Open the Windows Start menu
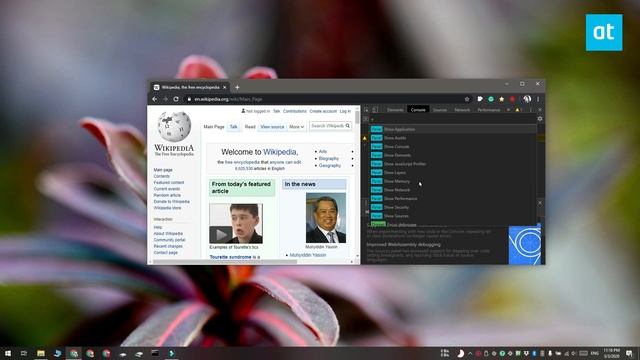Image resolution: width=640 pixels, height=360 pixels. (8, 353)
